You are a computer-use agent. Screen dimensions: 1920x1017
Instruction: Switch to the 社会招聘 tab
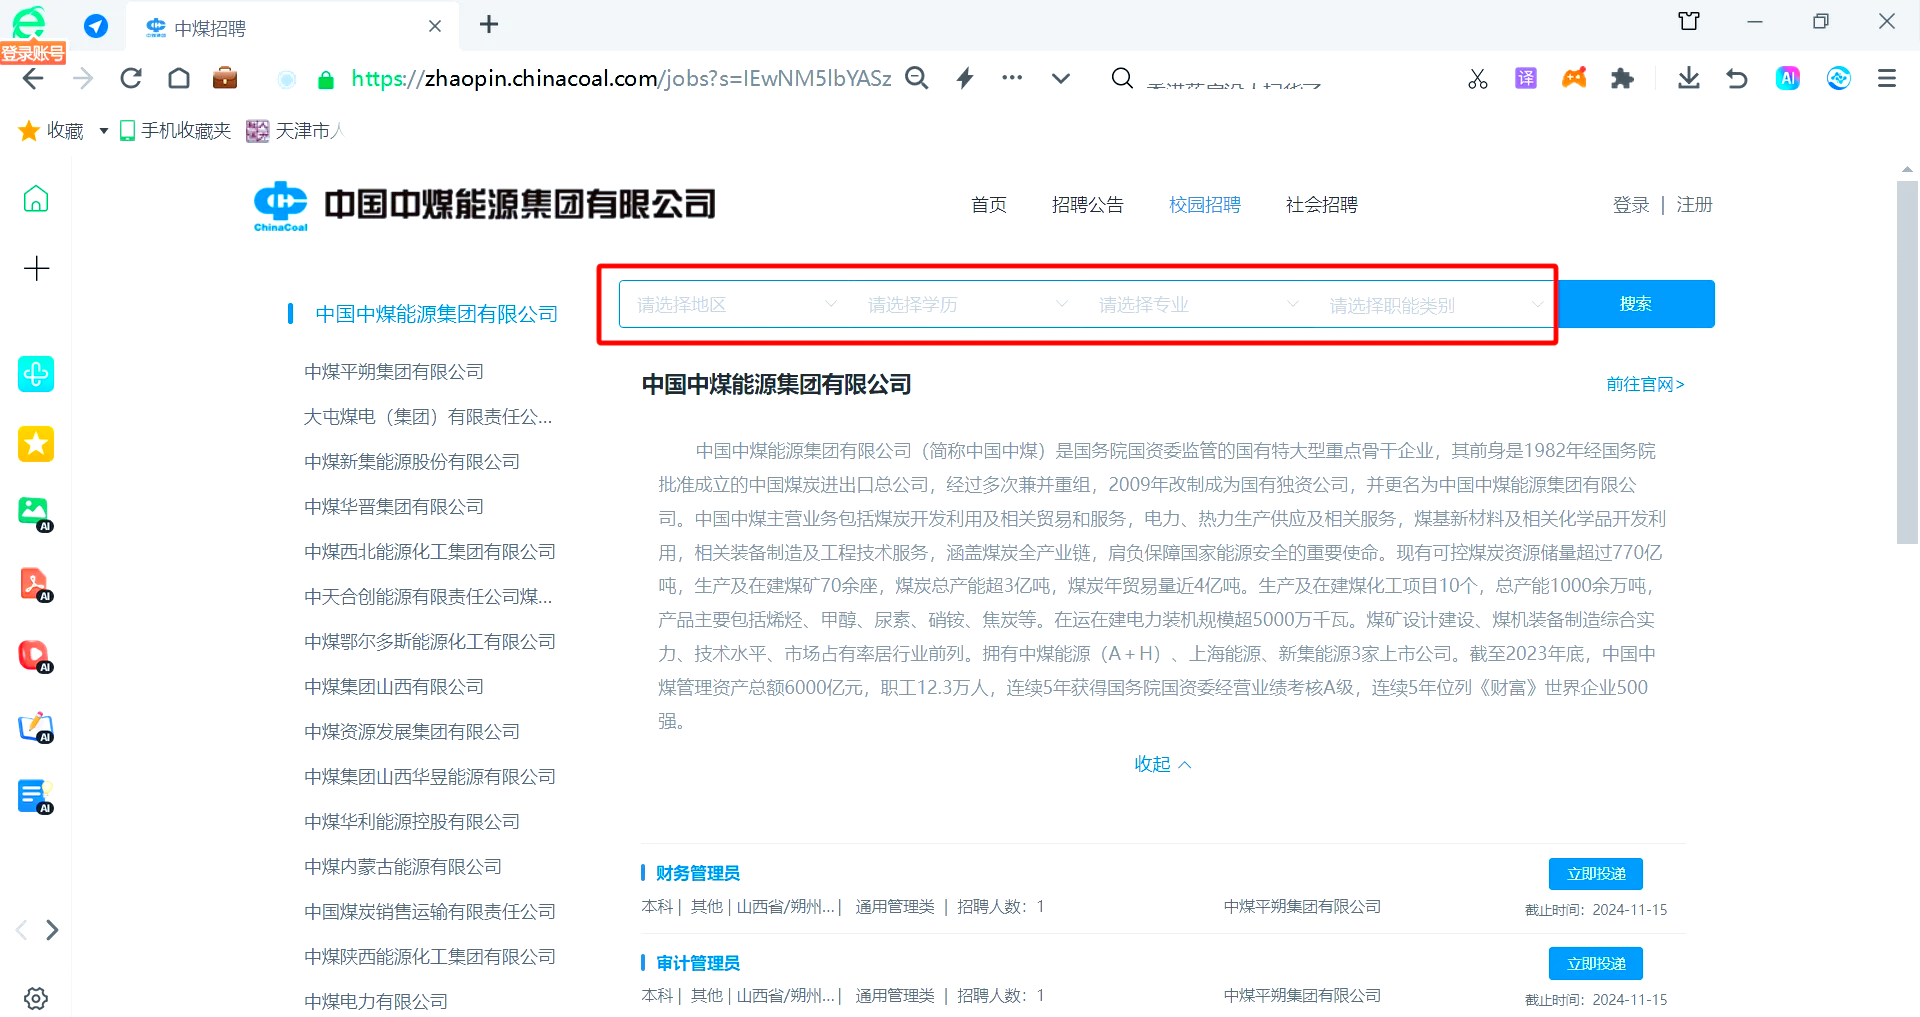[1320, 204]
